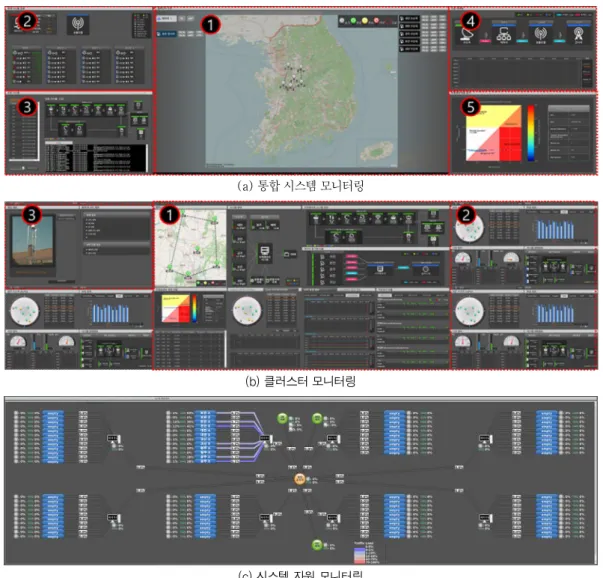Click top-right green node on cluster map (b)
The width and height of the screenshot is (603, 578).
tap(214, 218)
